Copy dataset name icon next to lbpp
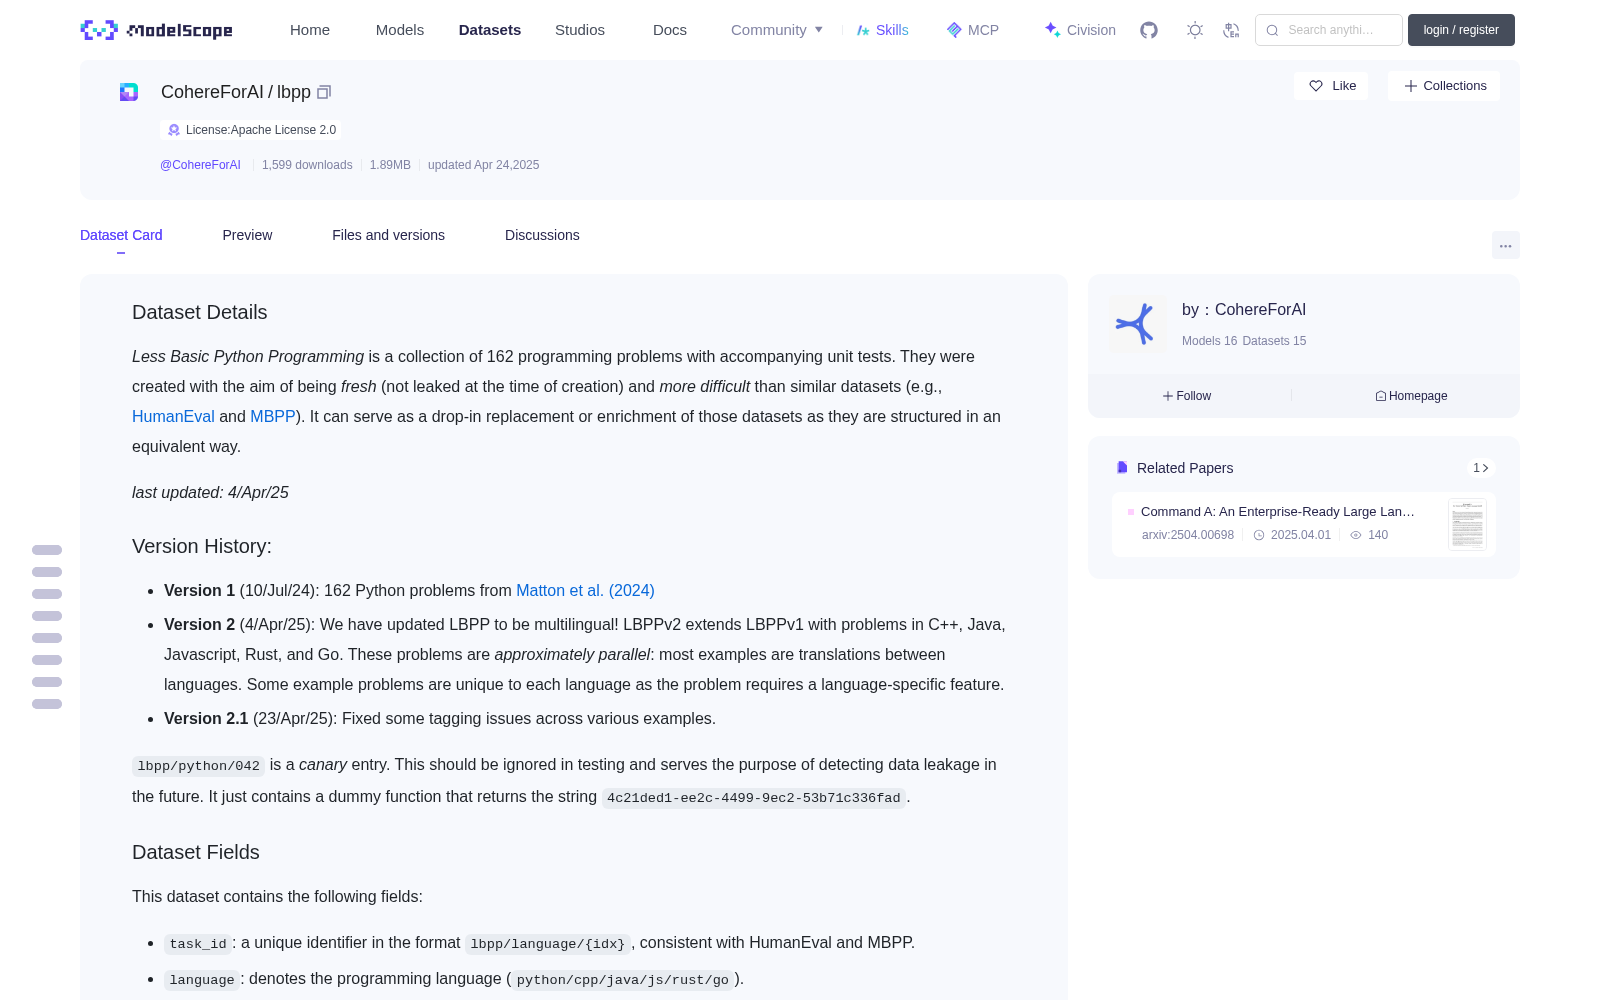 tap(324, 92)
